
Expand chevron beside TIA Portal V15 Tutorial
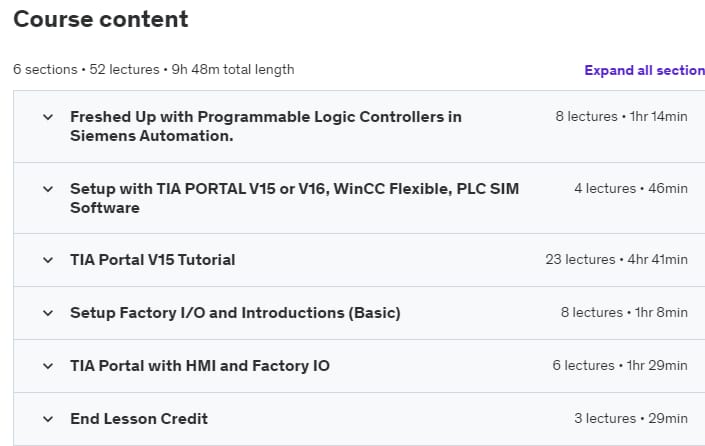[x=47, y=260]
